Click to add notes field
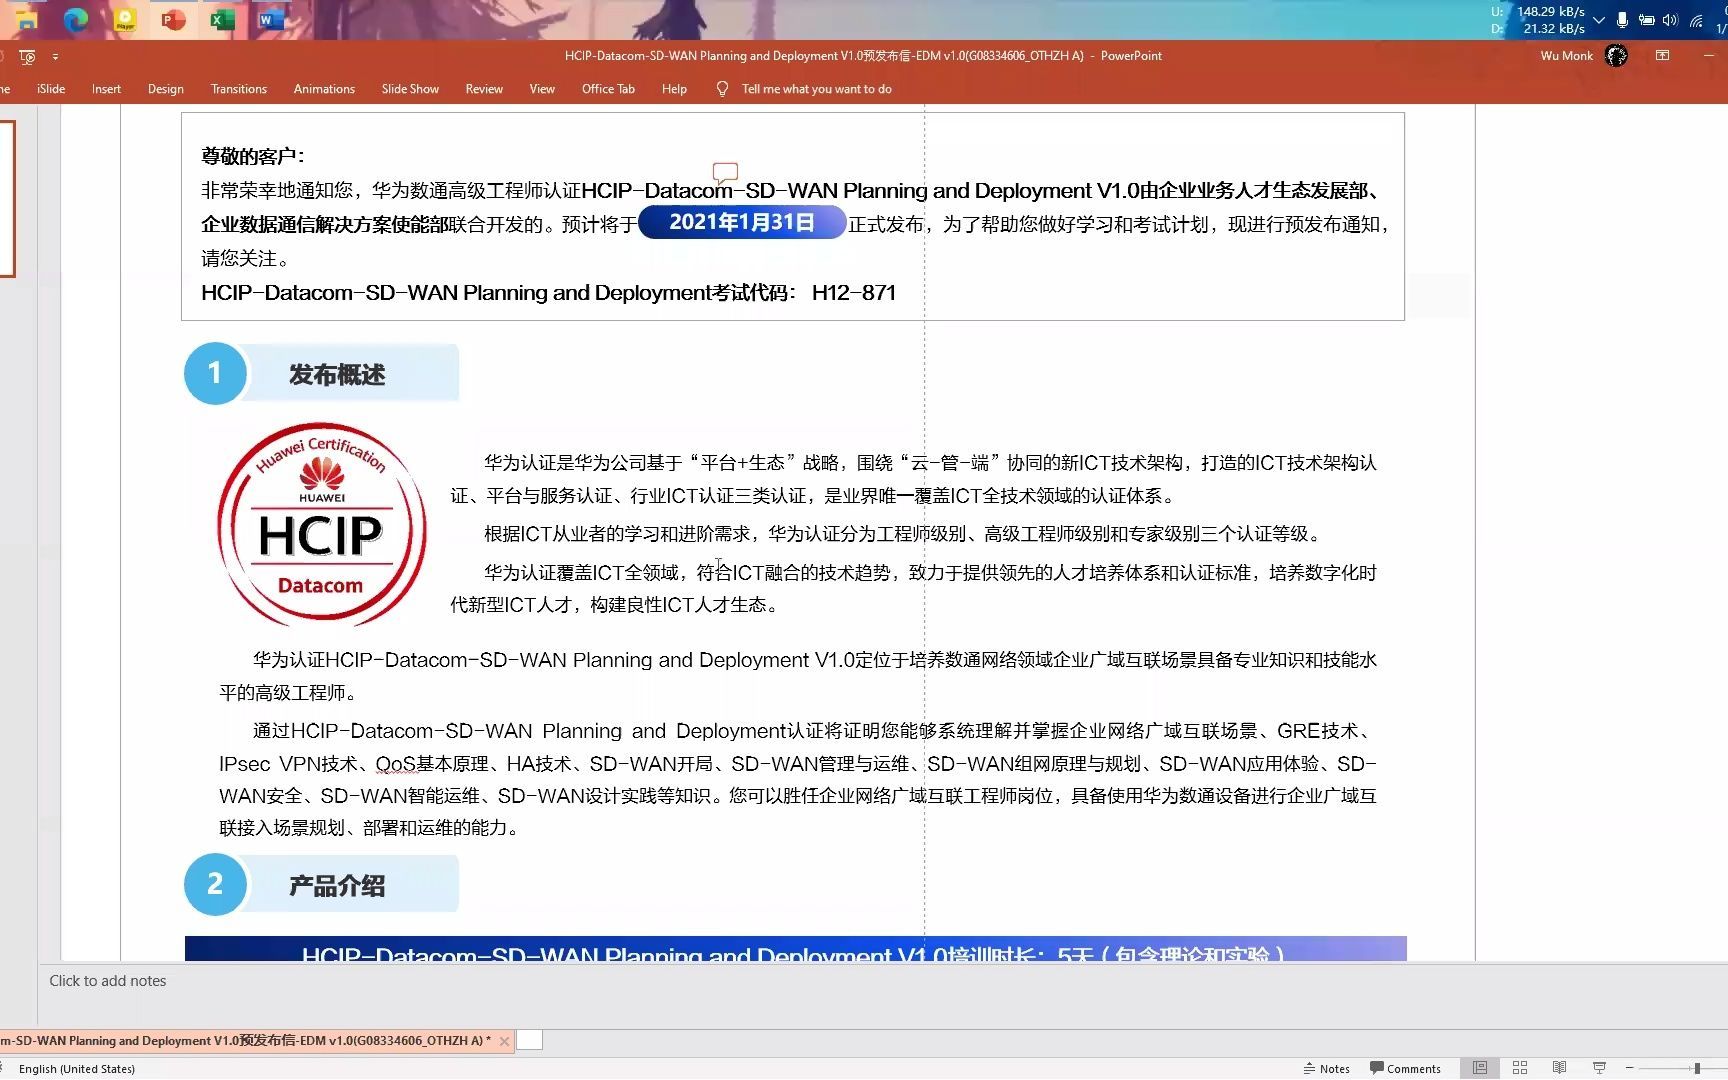 (108, 981)
